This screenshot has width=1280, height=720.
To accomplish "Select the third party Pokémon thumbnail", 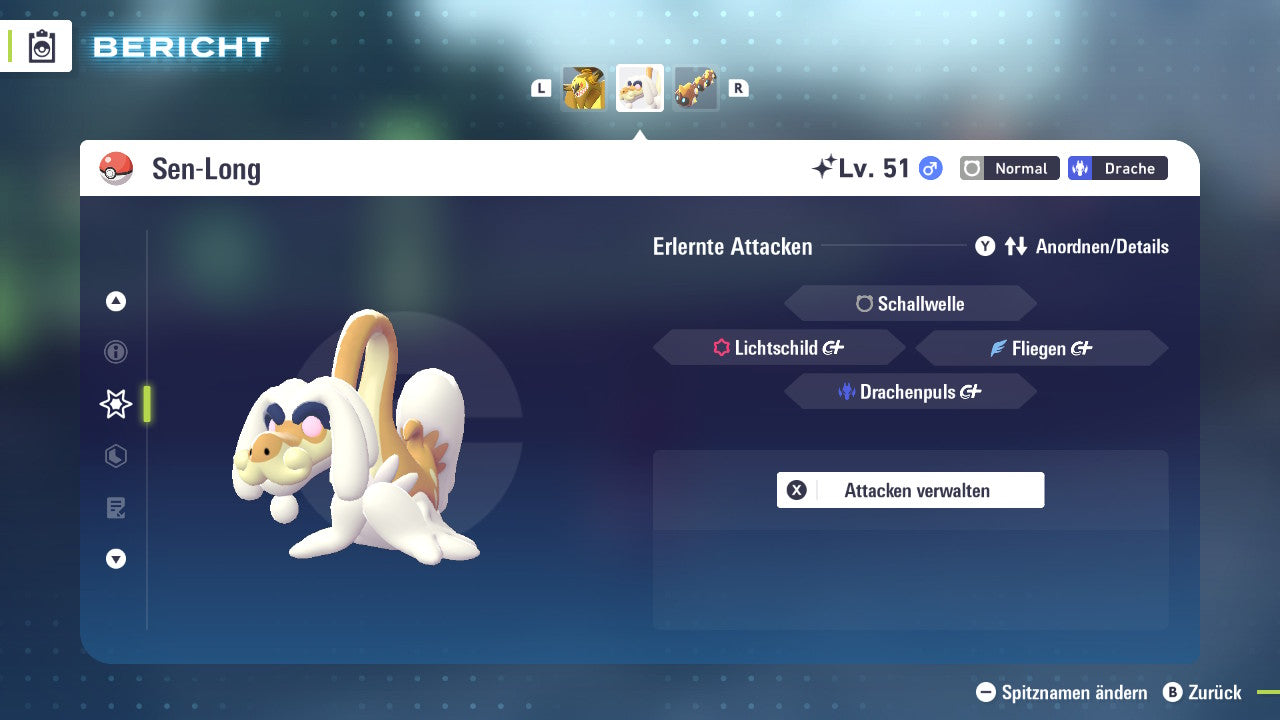I will pyautogui.click(x=695, y=88).
